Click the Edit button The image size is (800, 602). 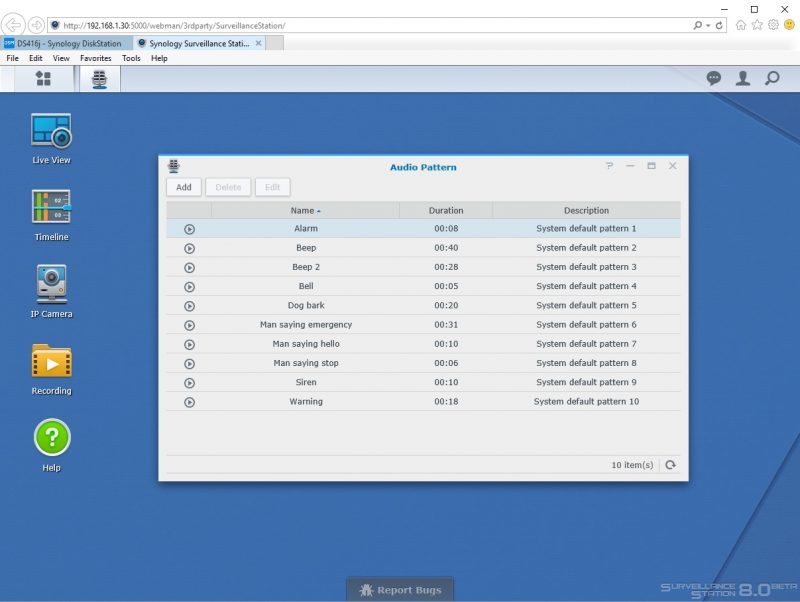[272, 187]
